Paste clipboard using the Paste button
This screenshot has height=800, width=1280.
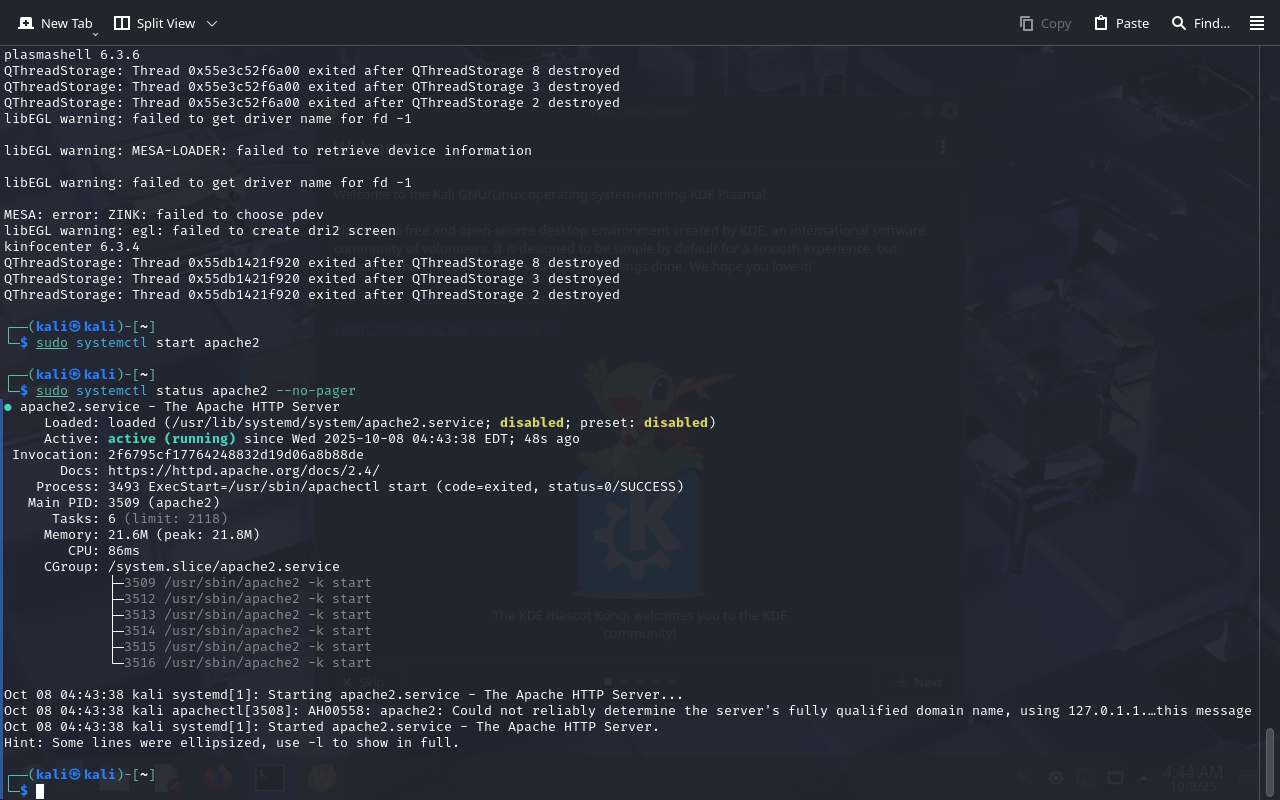(1121, 23)
